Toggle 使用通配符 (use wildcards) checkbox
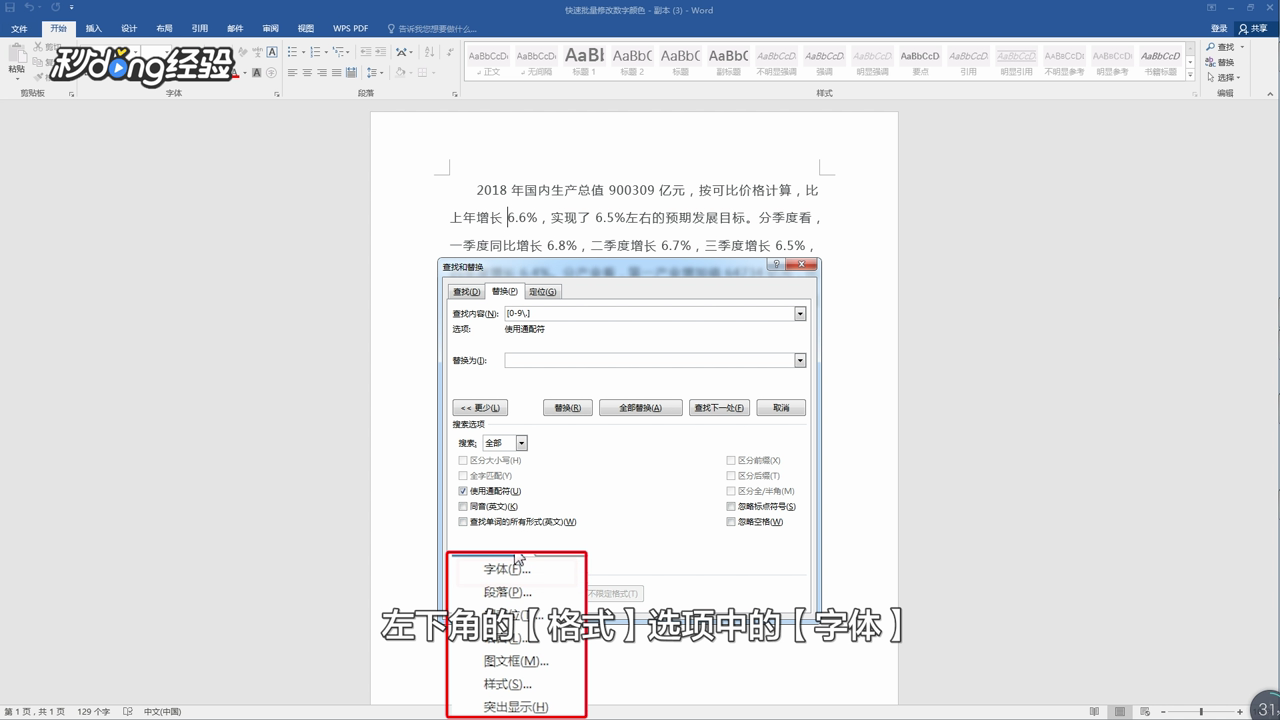The width and height of the screenshot is (1280, 720). [463, 491]
